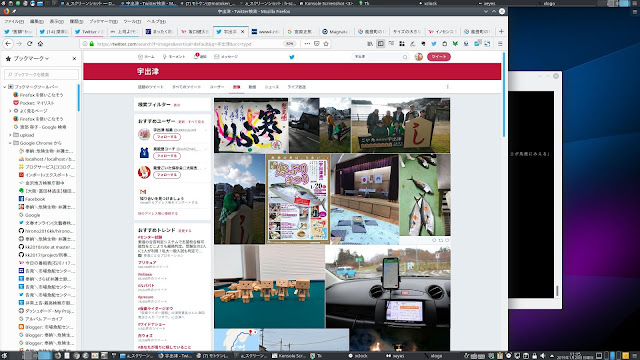640x360 pixels.
Task: Select Users (ユーザー) search tab
Action: coord(217,87)
